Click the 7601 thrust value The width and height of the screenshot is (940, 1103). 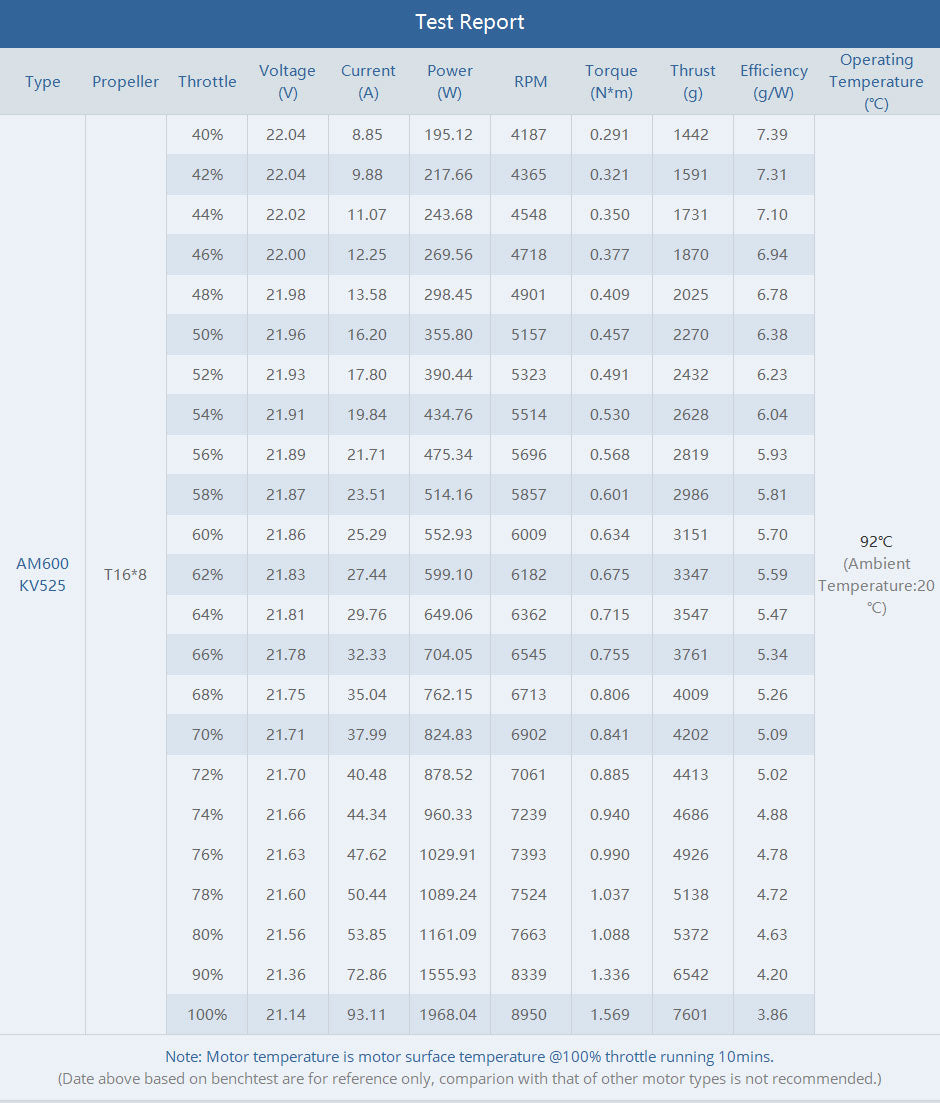(x=691, y=1015)
